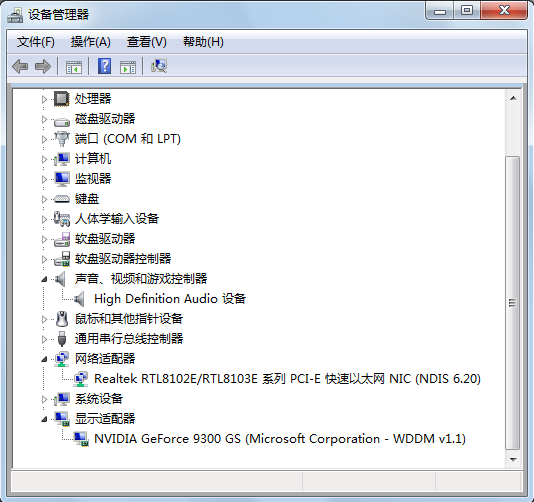Select NVIDIA GeForce 9300 GS device
The image size is (534, 502).
click(x=280, y=439)
